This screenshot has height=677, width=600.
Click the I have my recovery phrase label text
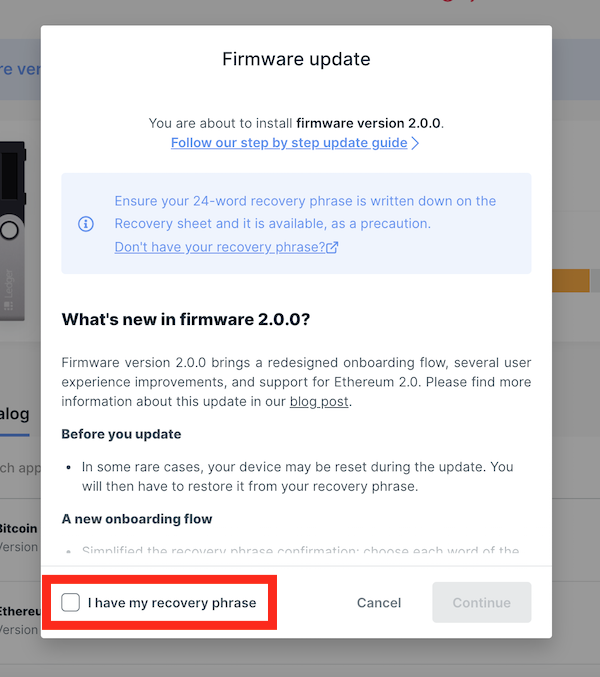(172, 603)
